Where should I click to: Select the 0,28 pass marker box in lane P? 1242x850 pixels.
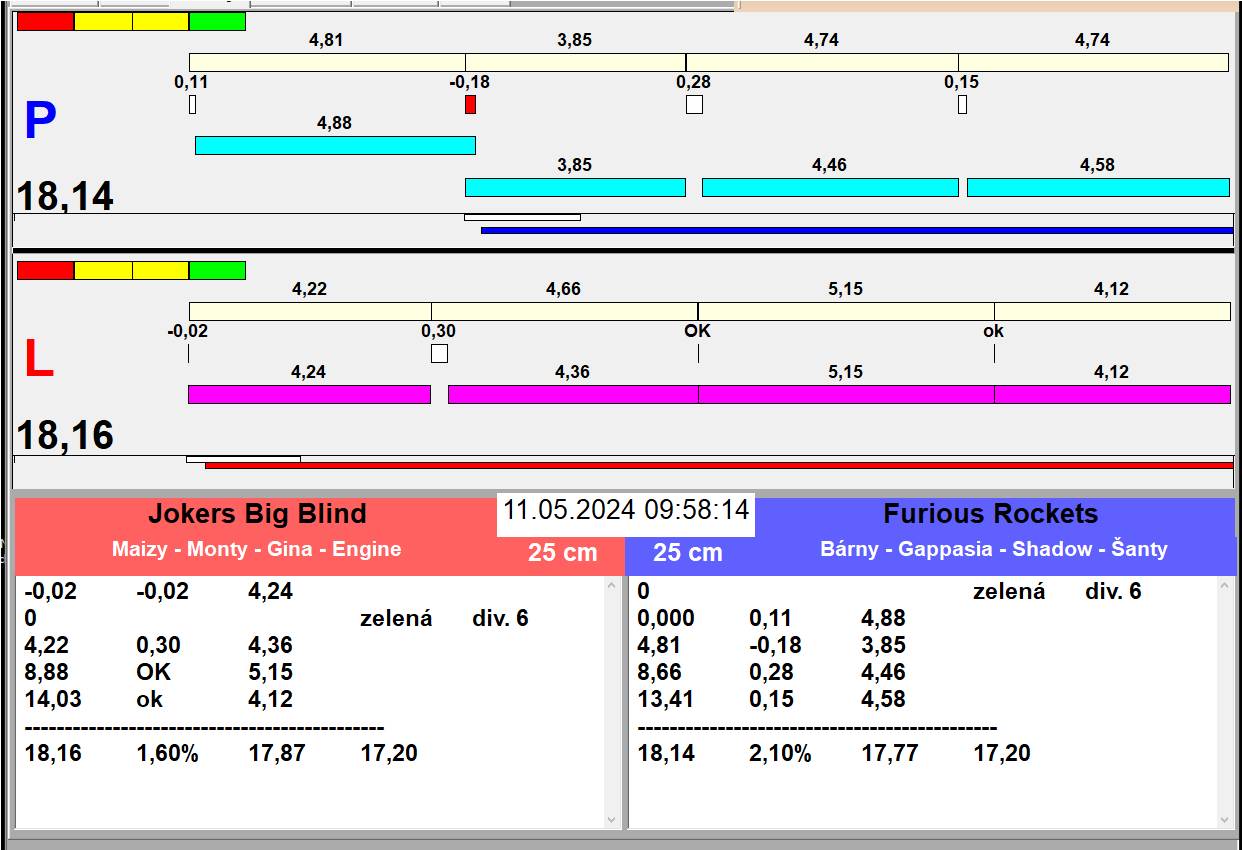click(x=694, y=104)
